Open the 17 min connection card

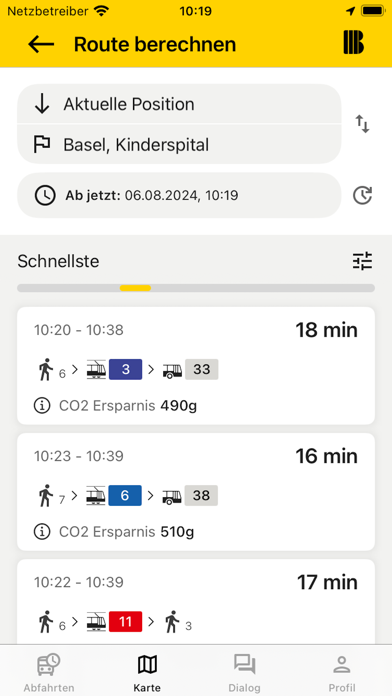[196, 601]
